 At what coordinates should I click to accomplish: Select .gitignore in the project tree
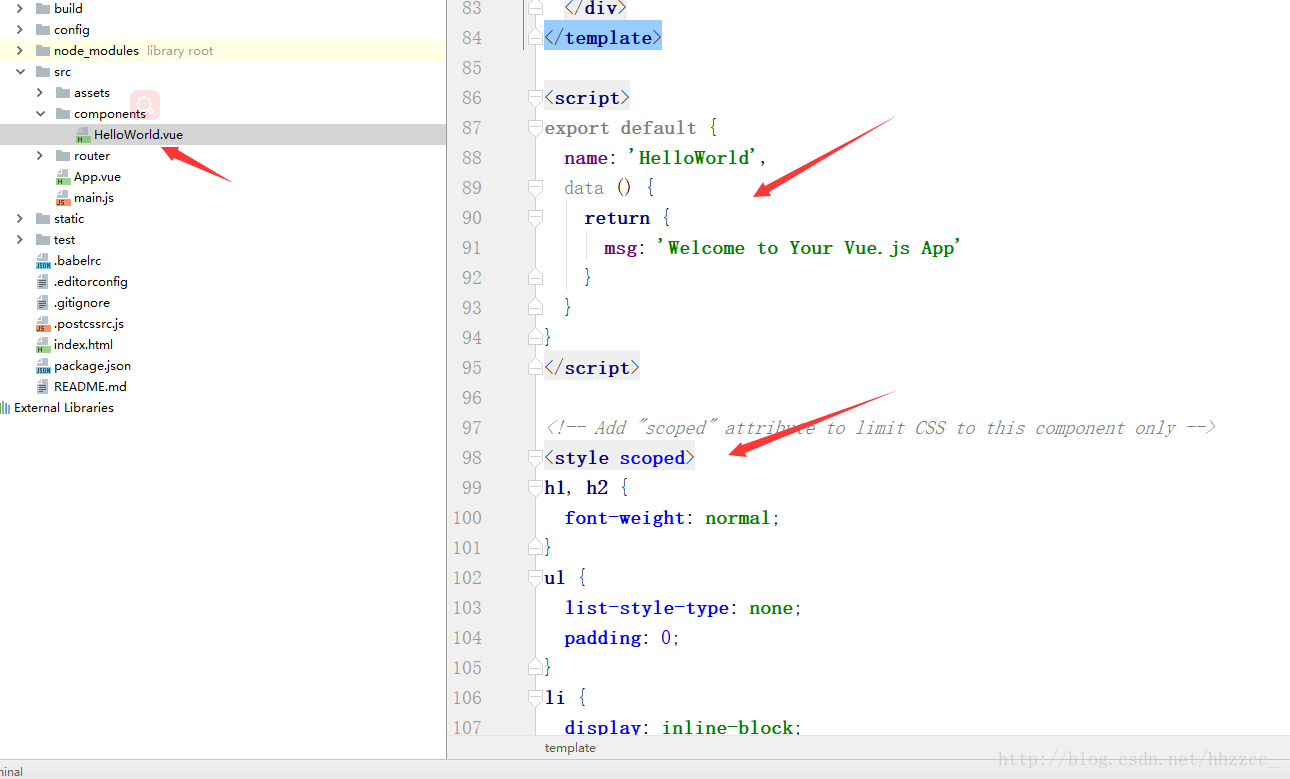[82, 303]
